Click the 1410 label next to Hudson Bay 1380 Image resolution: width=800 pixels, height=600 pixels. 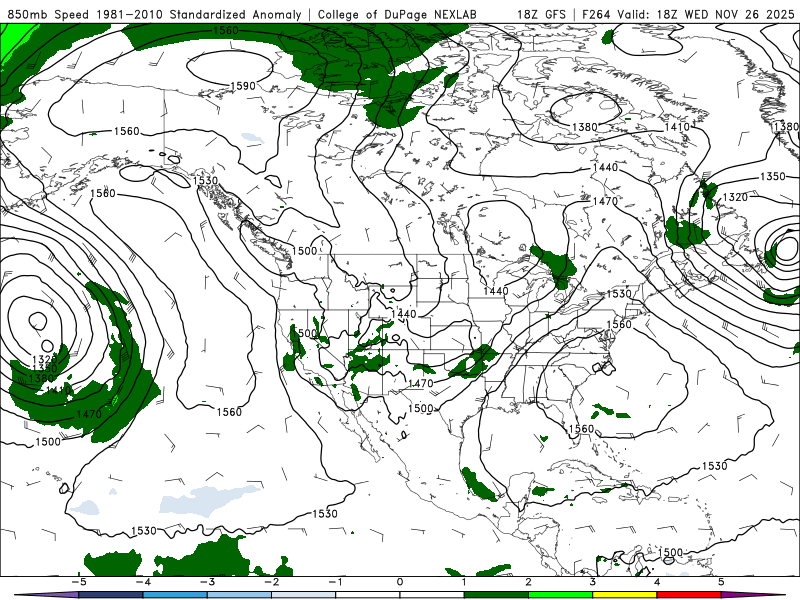[677, 127]
